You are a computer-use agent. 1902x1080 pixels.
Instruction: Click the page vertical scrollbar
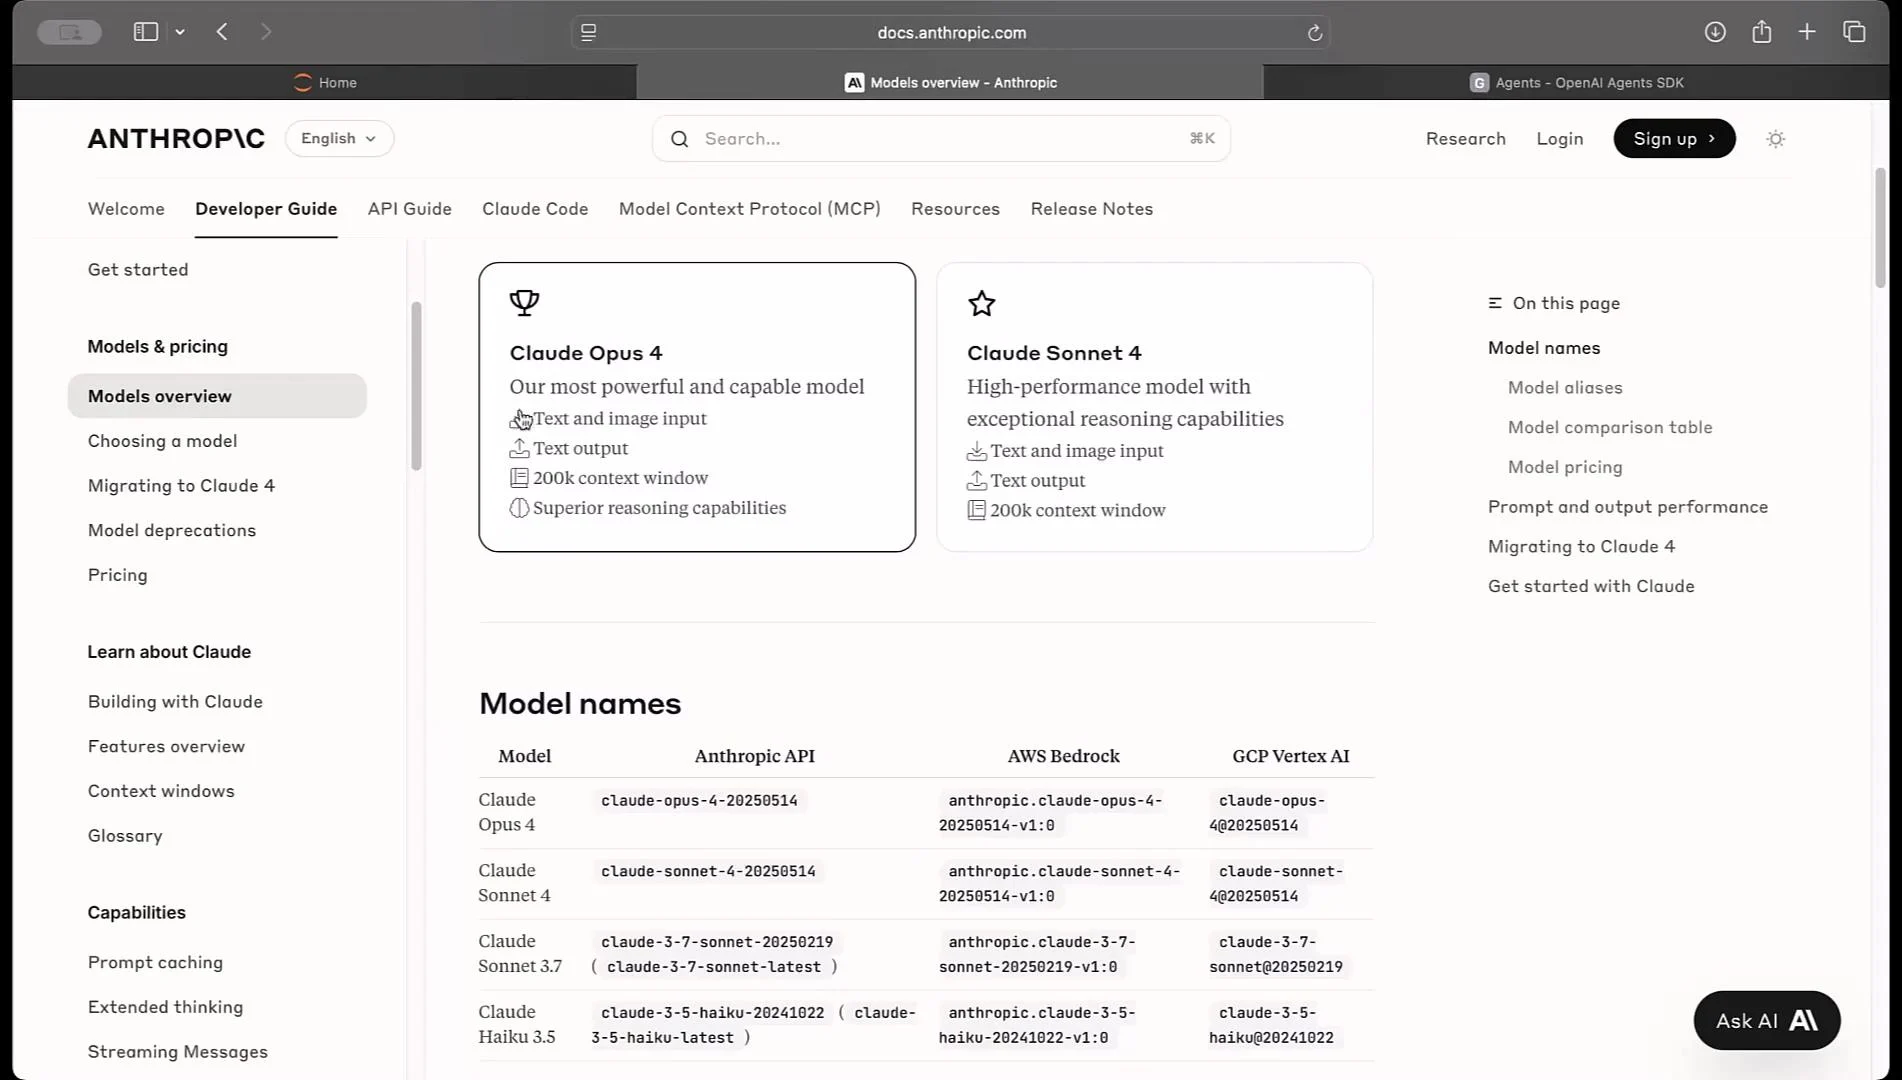coord(1880,228)
